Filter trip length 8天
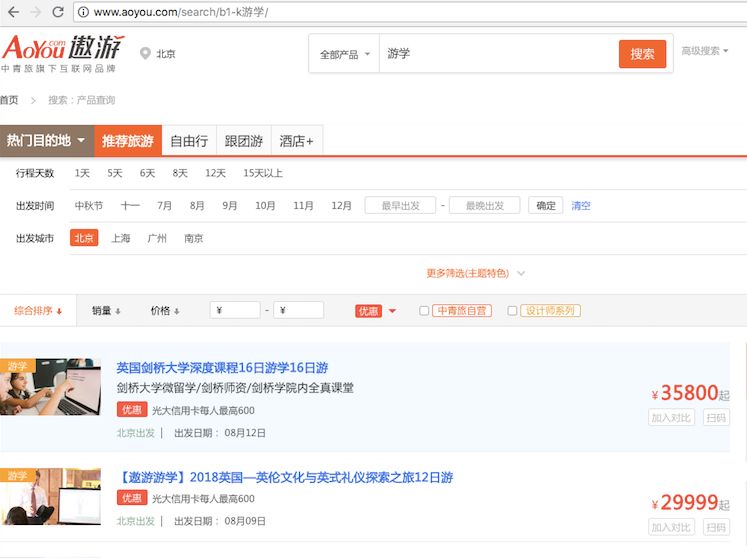The width and height of the screenshot is (747, 558). (180, 173)
